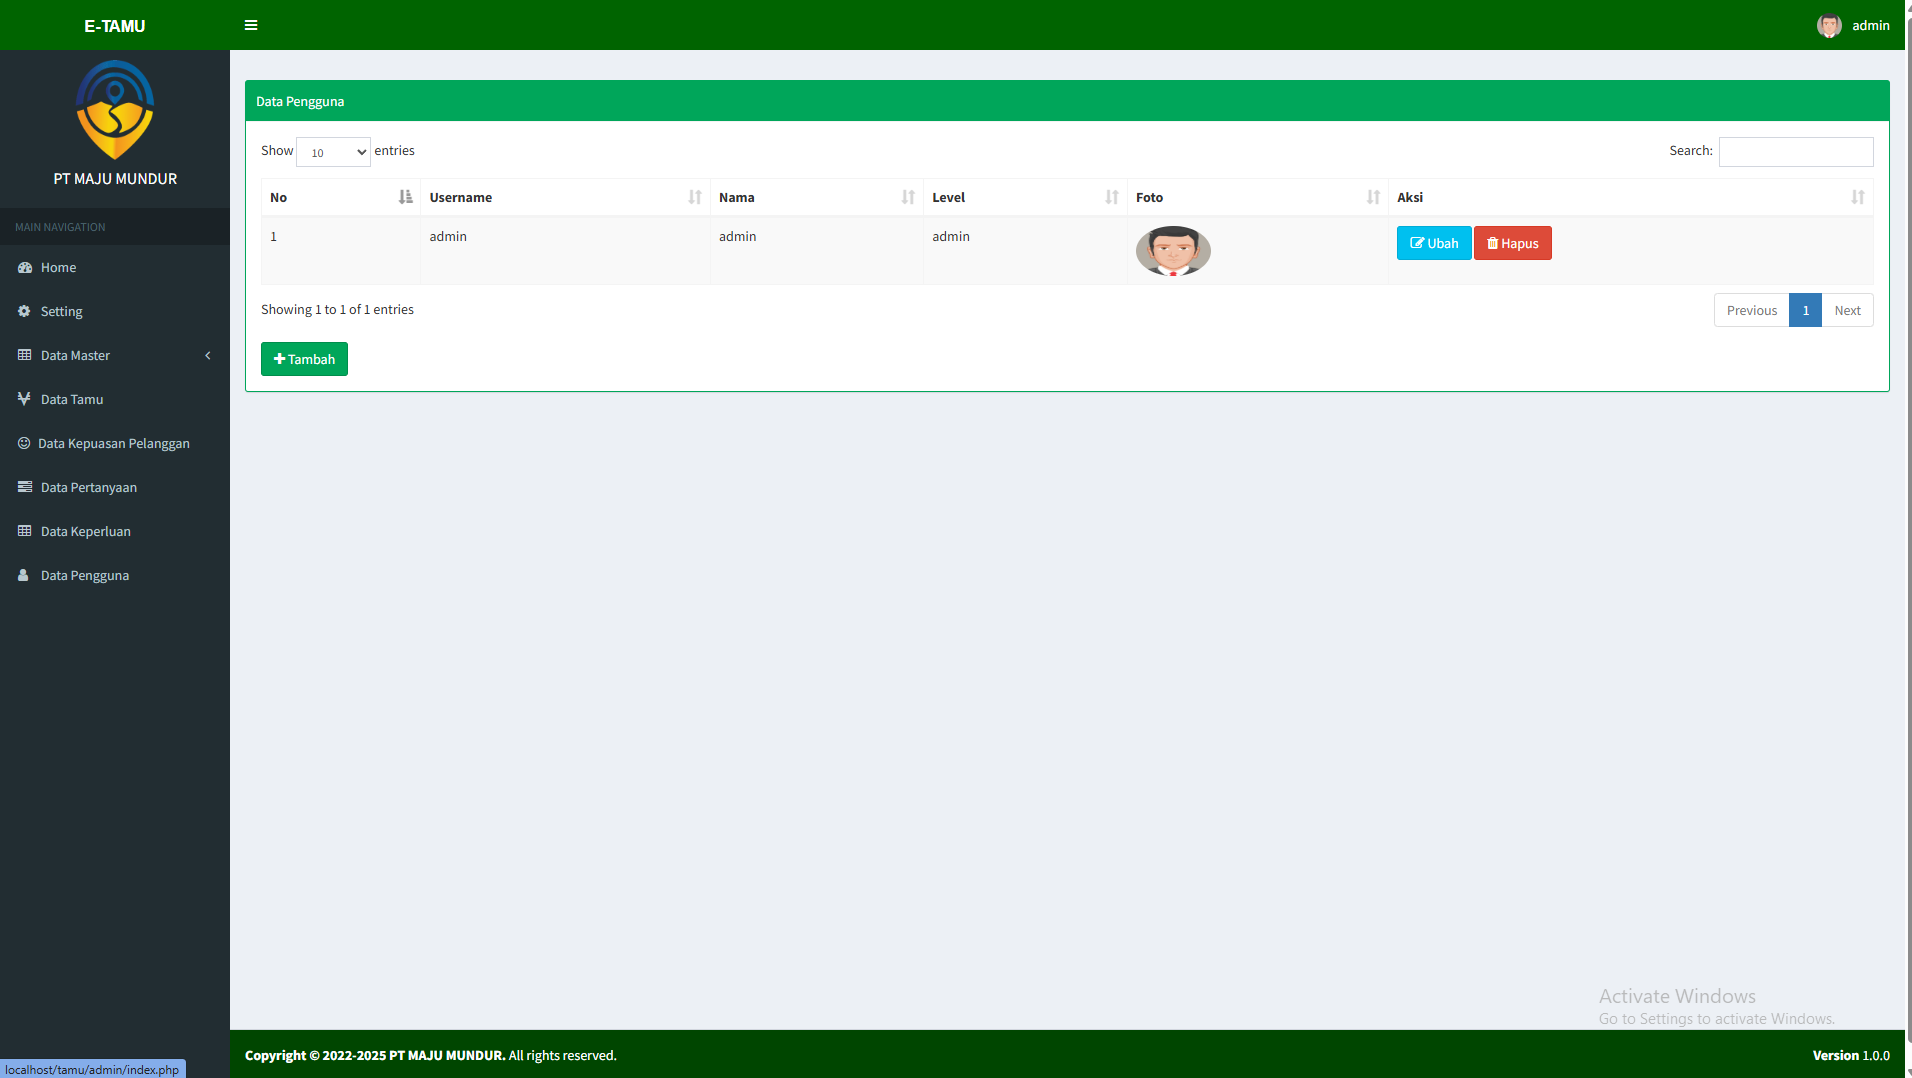Sort by Nama column sort icon

coord(908,197)
